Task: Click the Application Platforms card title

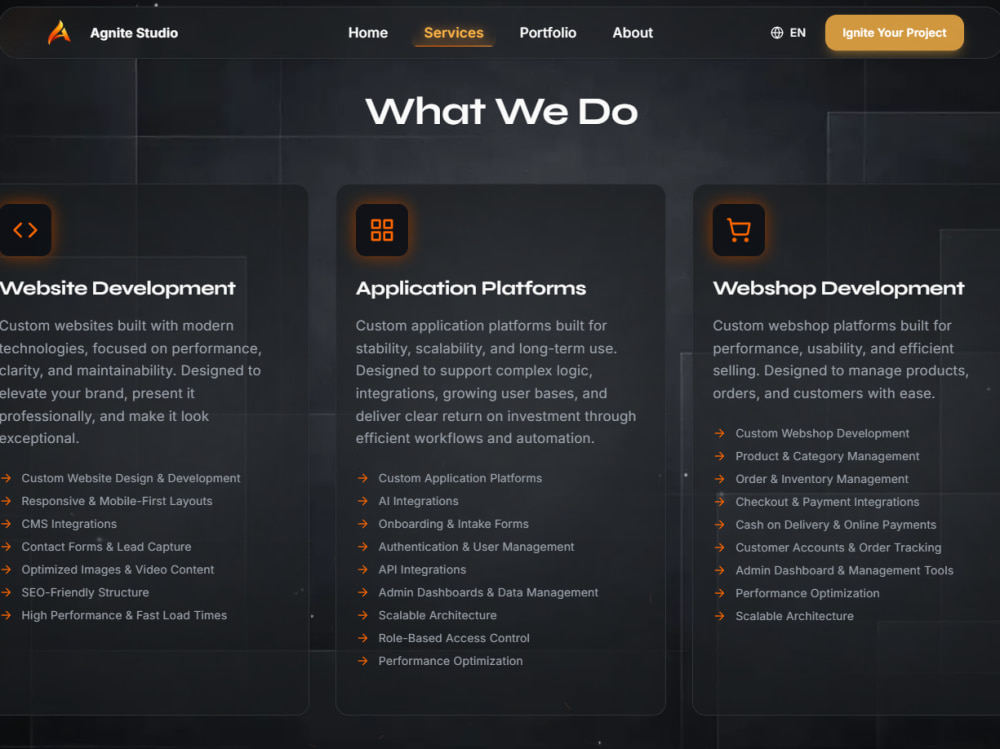Action: [x=471, y=288]
